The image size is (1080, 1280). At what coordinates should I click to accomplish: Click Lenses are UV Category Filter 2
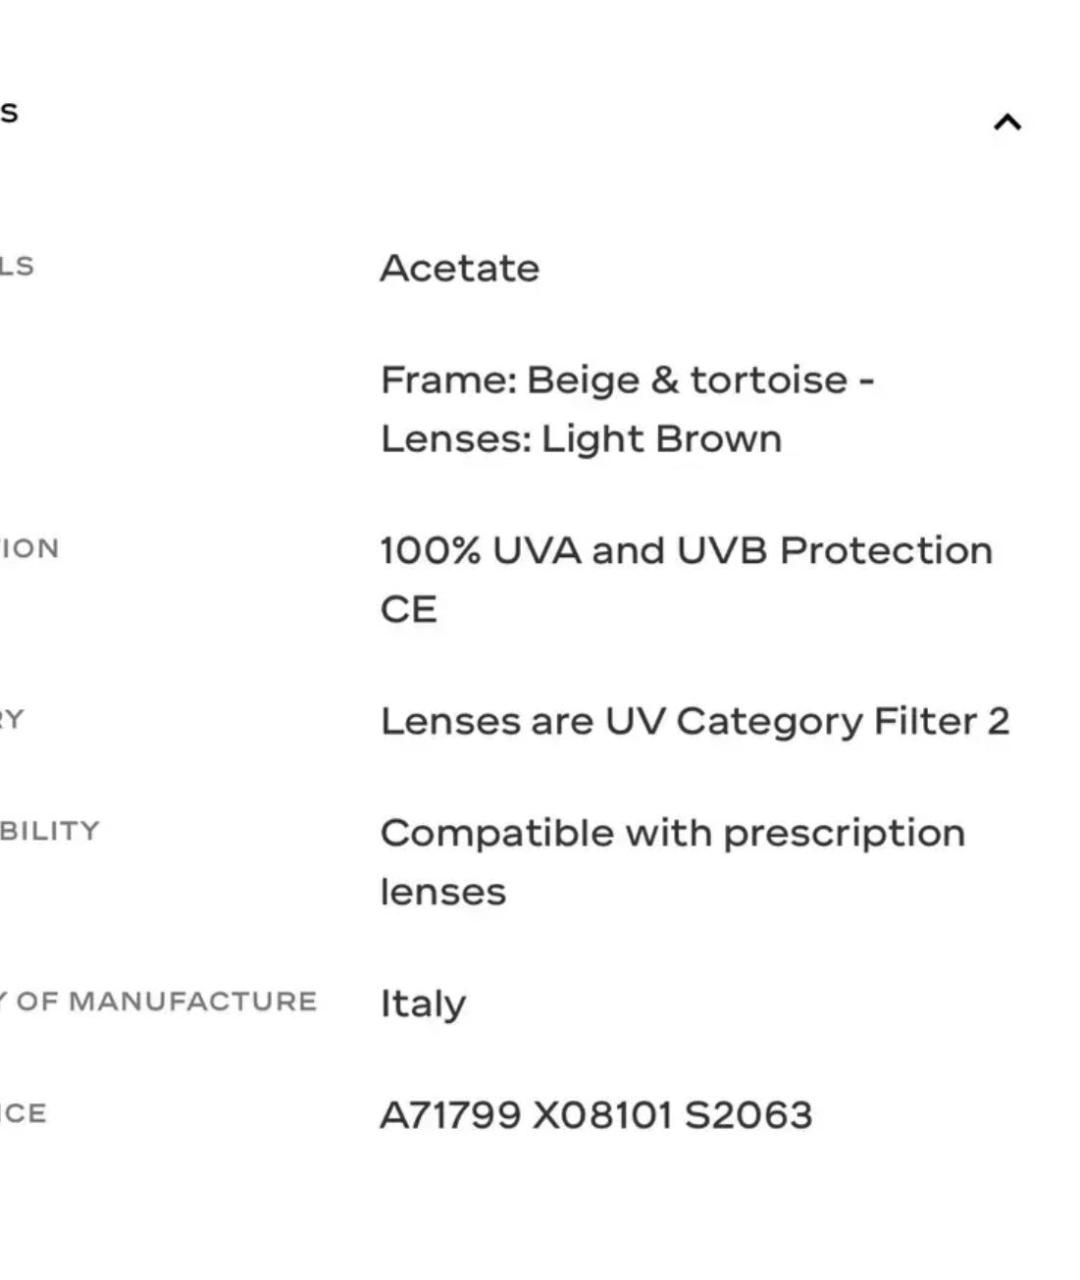tap(695, 721)
